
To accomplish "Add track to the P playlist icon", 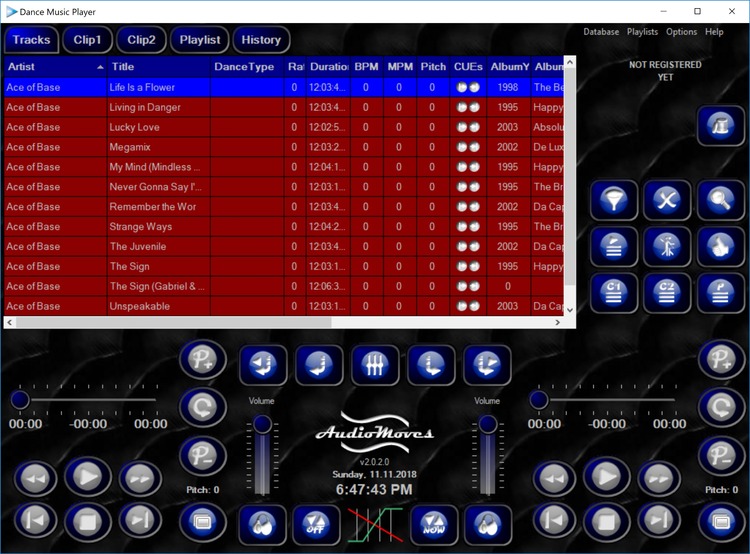I will coord(721,293).
